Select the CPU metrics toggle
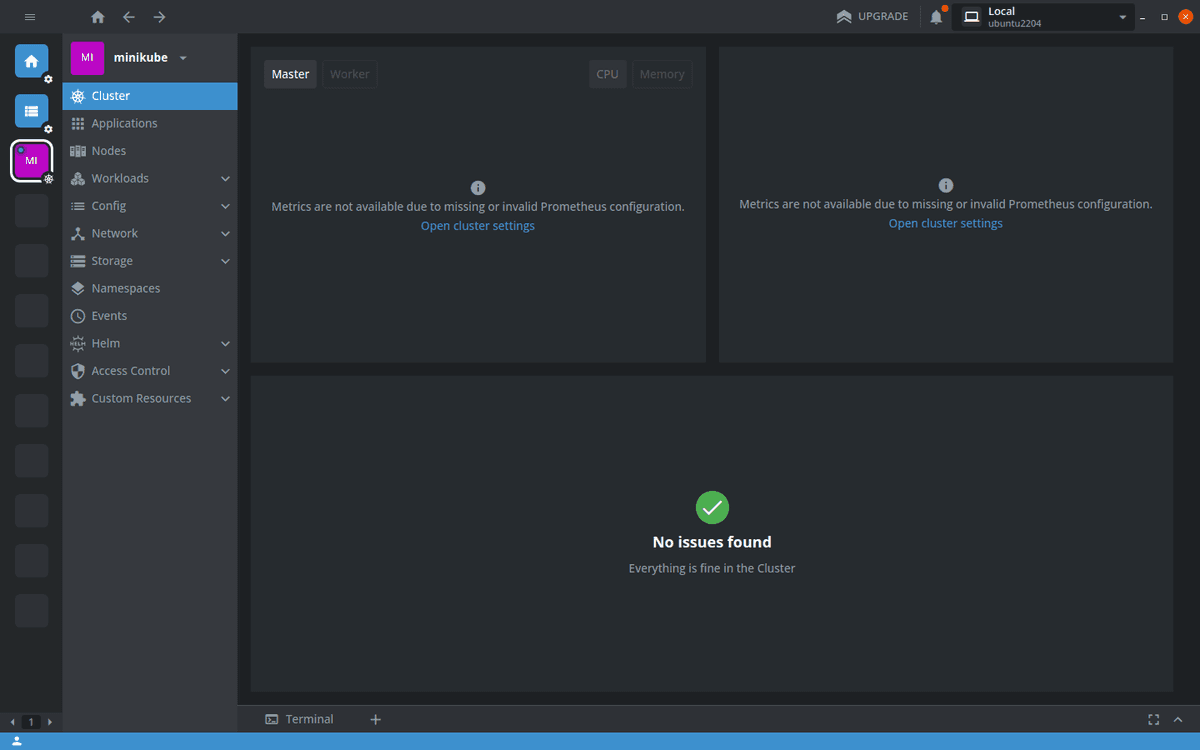 click(x=607, y=74)
